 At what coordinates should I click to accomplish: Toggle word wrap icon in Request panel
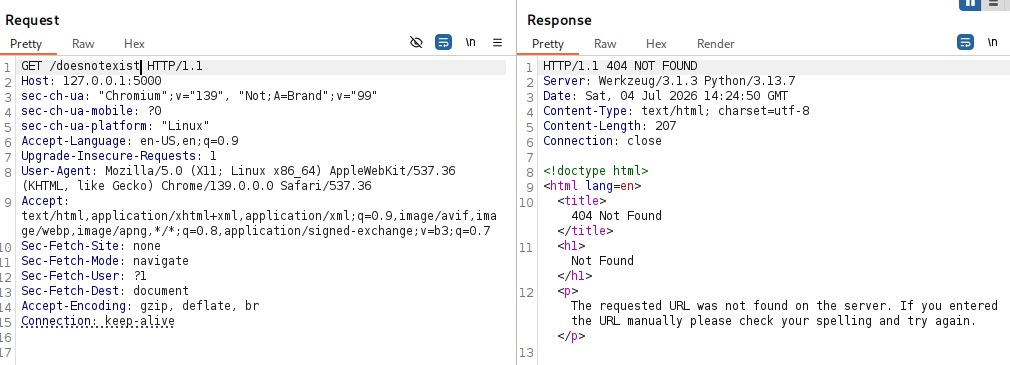coord(443,43)
